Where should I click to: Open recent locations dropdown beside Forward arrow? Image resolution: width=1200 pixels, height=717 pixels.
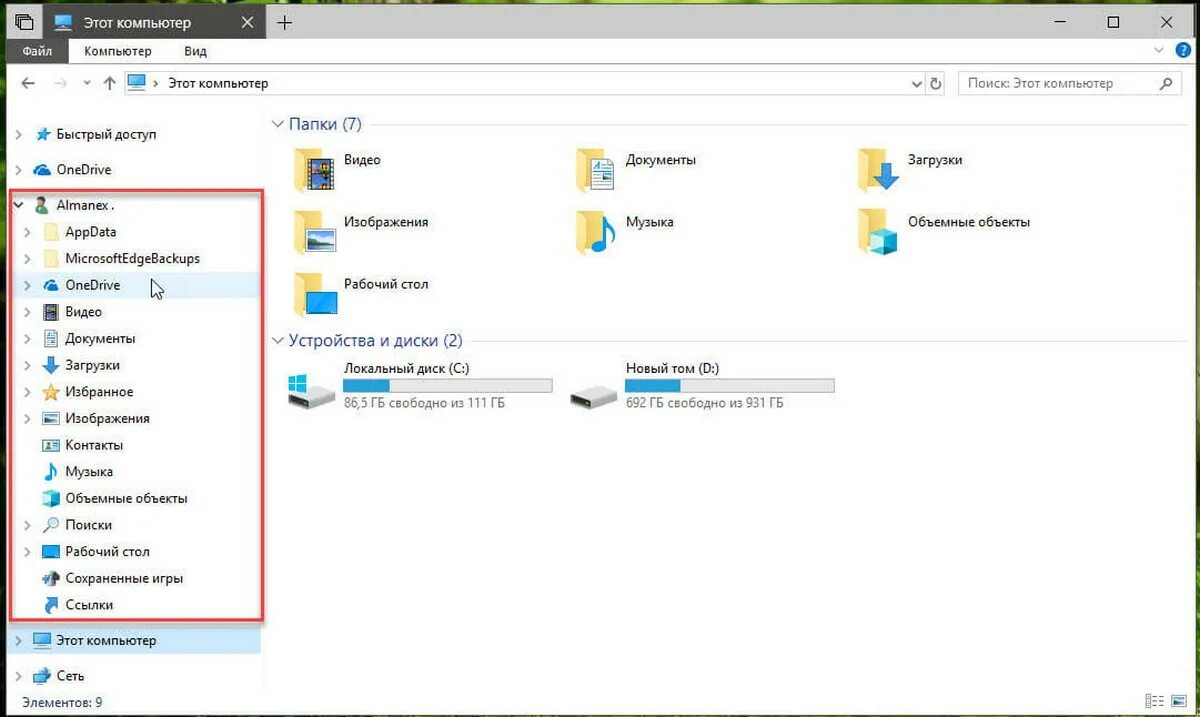[87, 84]
